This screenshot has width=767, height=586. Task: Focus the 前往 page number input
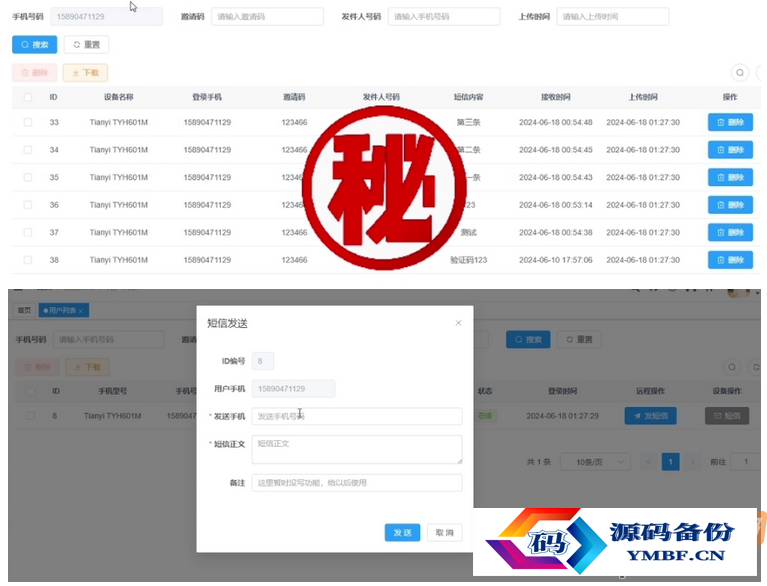coord(745,462)
